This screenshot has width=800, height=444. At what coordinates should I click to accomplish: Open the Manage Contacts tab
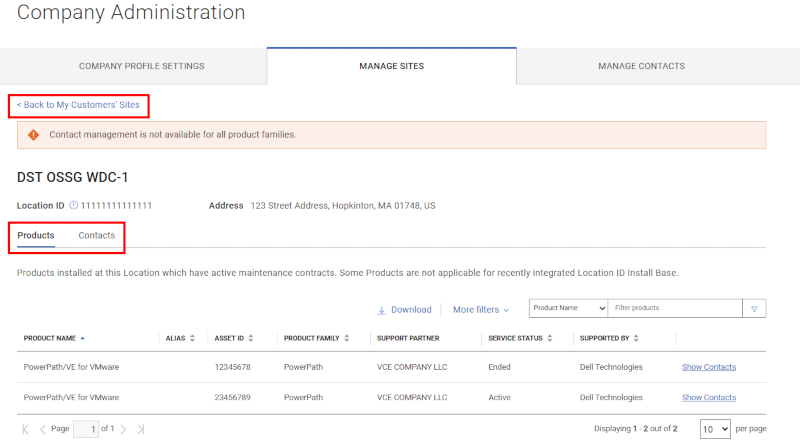pos(641,66)
